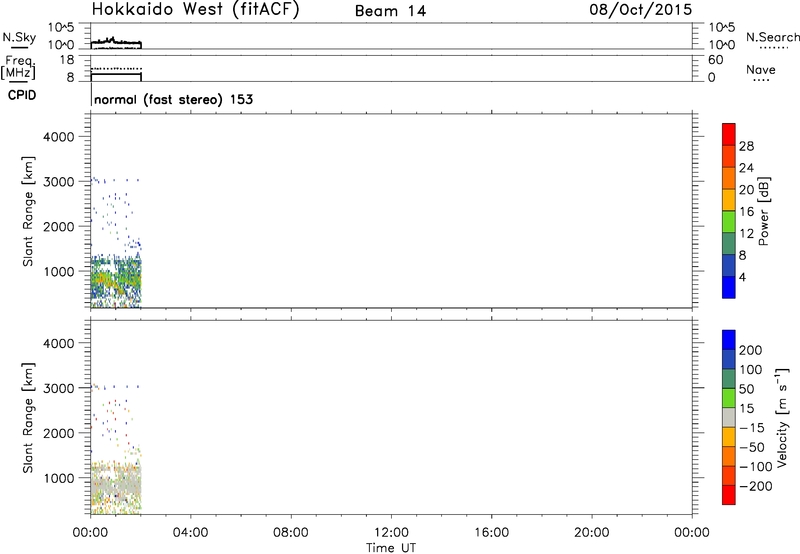This screenshot has height=554, width=800.
Task: Click the velocity backscatter data cluster near 1000 km
Action: [x=116, y=487]
